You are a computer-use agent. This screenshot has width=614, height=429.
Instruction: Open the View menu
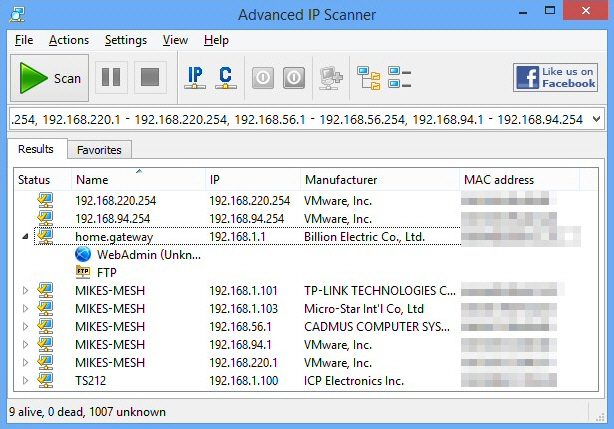(175, 40)
